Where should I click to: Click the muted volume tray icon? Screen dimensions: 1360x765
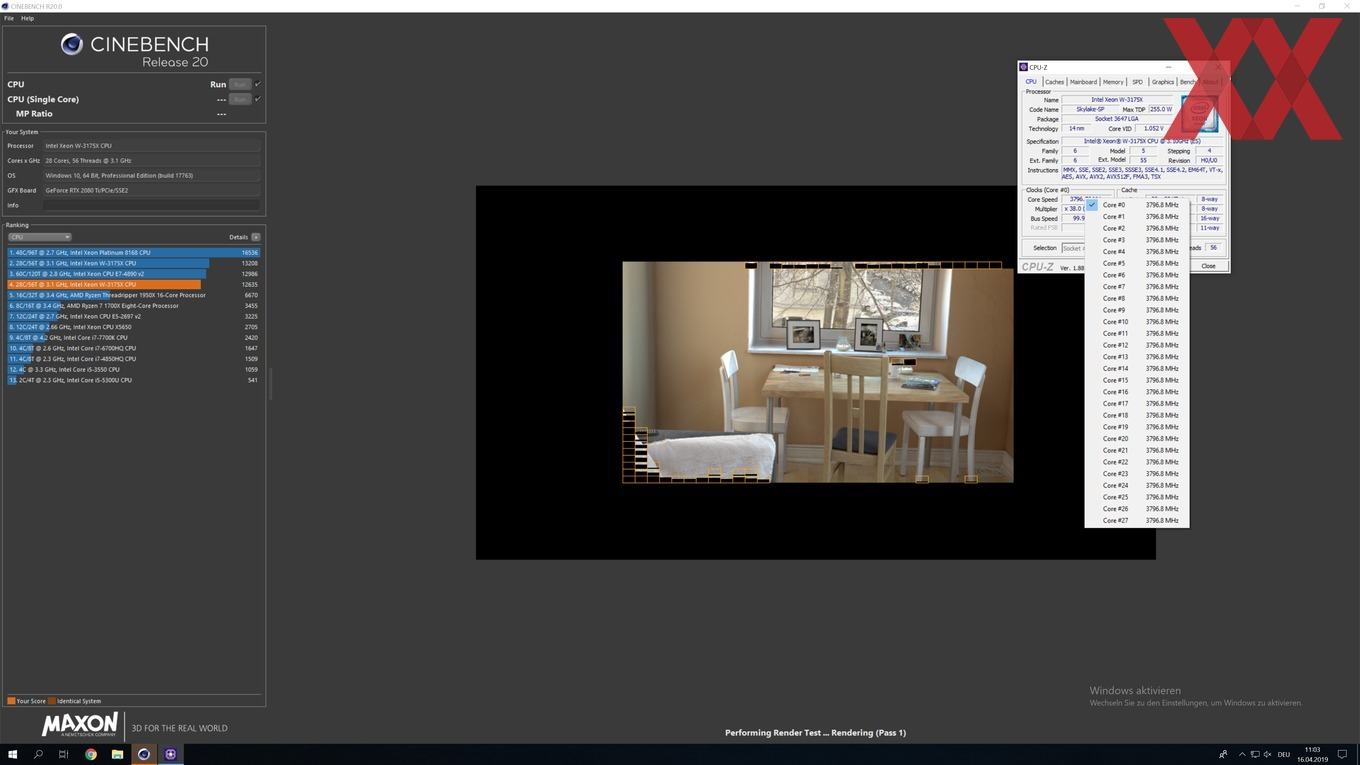coord(1268,754)
